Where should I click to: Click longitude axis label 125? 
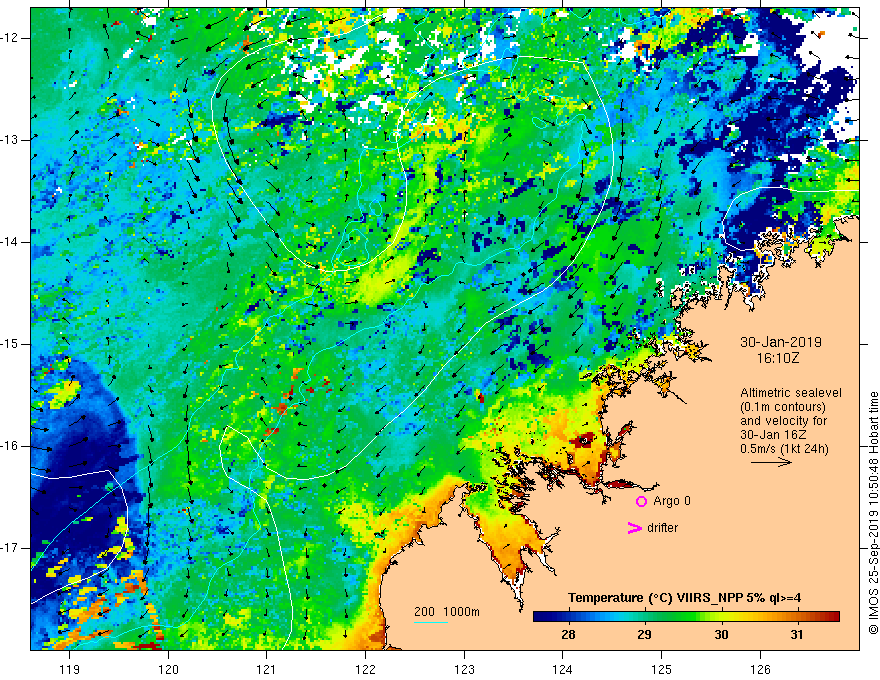coord(662,669)
